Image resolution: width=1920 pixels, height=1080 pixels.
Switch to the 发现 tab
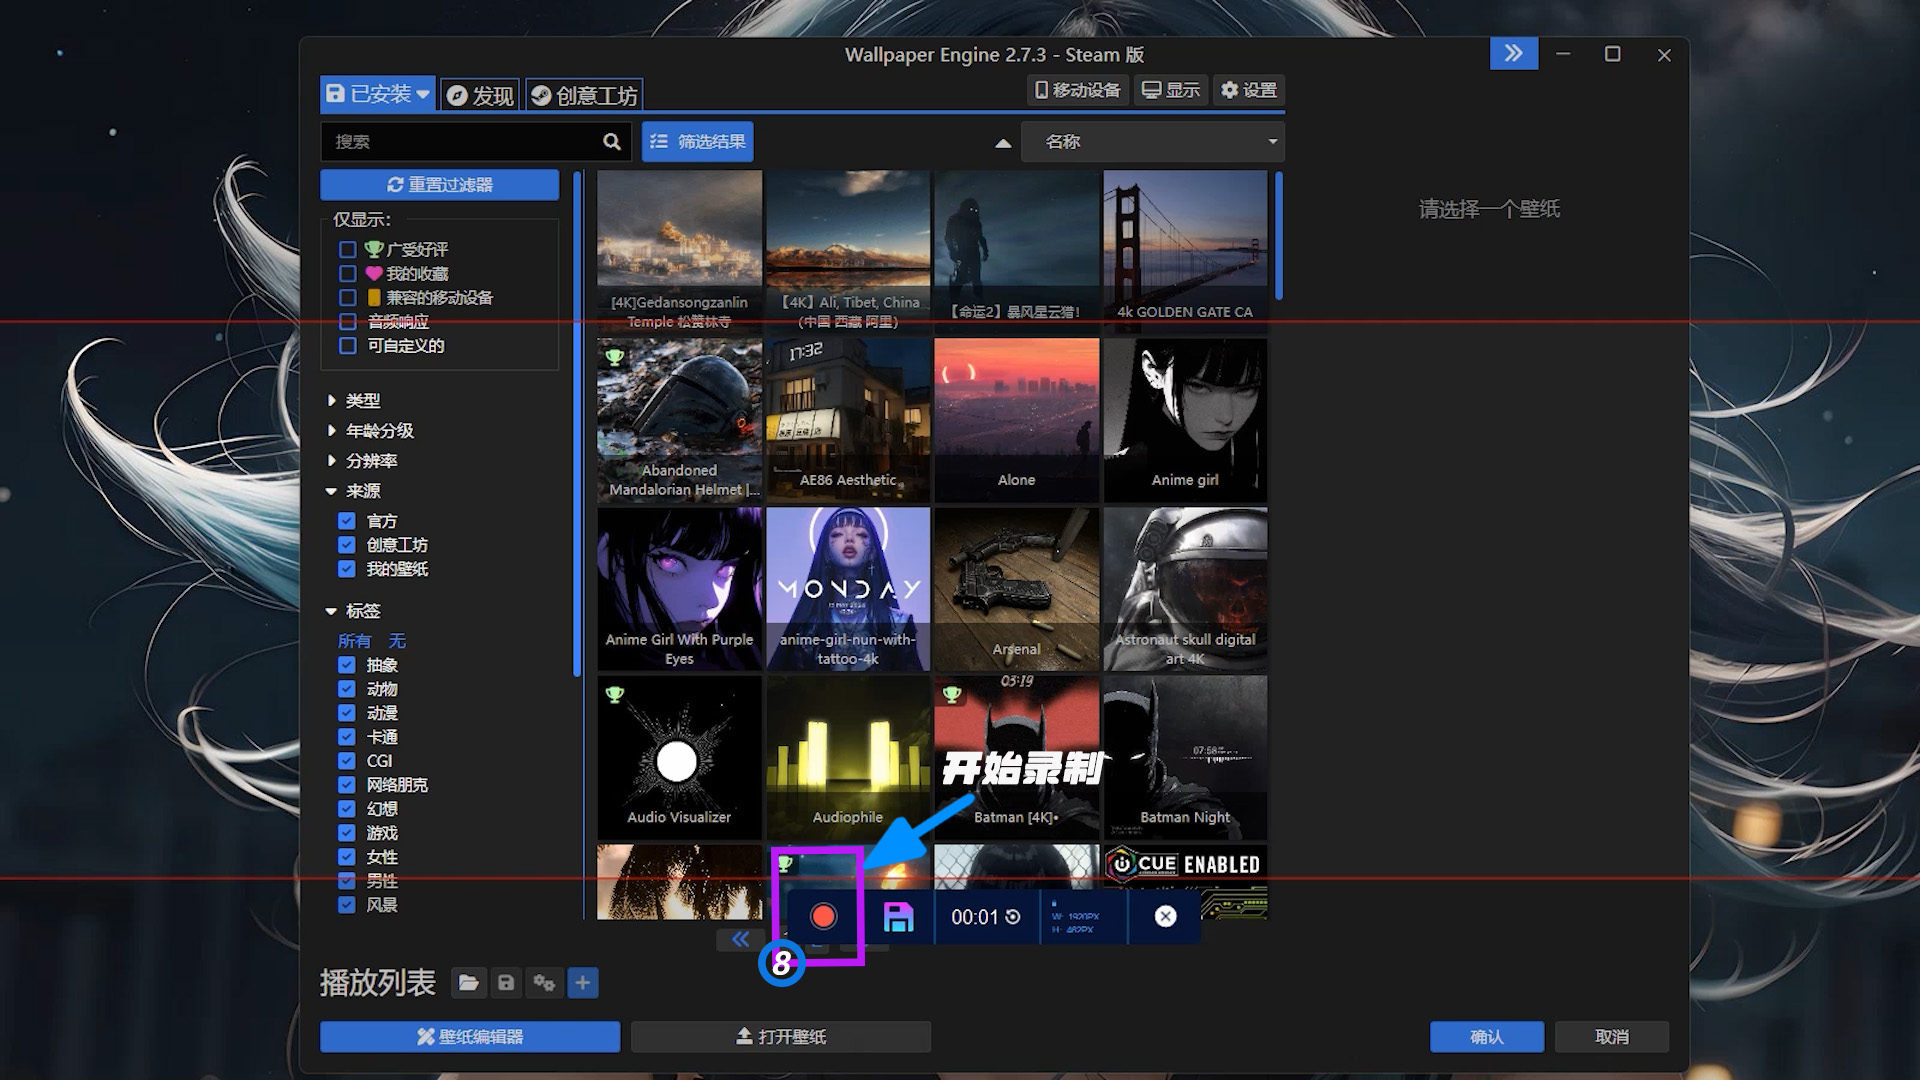click(x=480, y=95)
